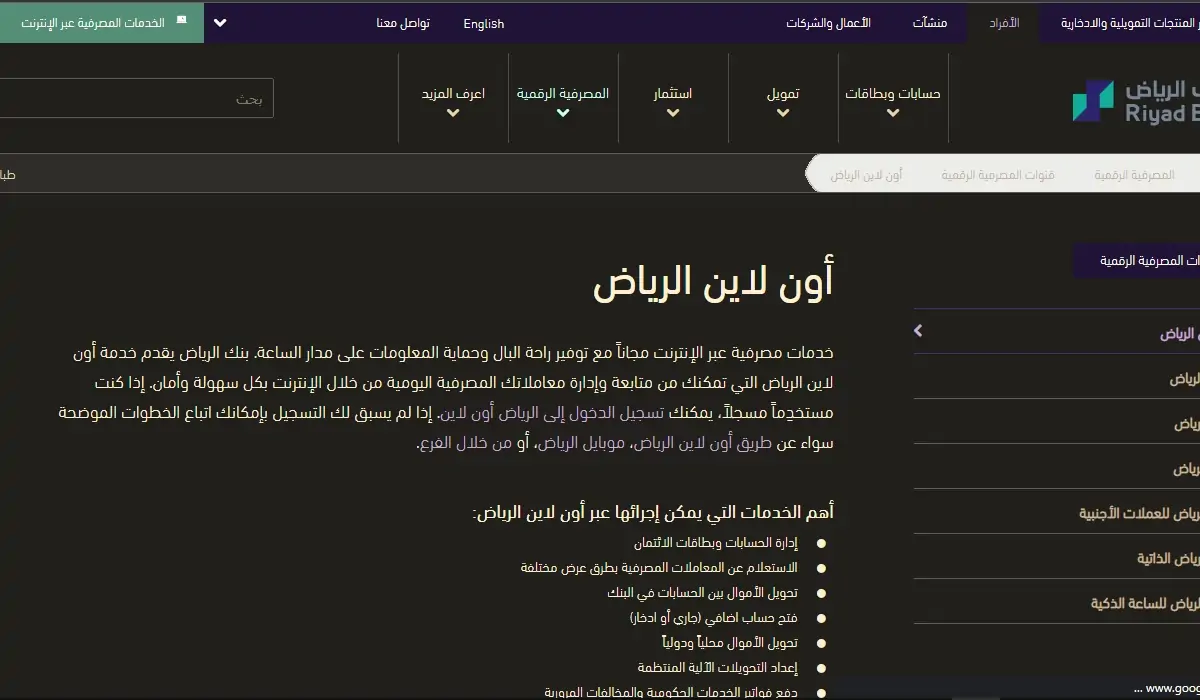
Task: Open the اعرف المزيد menu
Action: click(453, 93)
